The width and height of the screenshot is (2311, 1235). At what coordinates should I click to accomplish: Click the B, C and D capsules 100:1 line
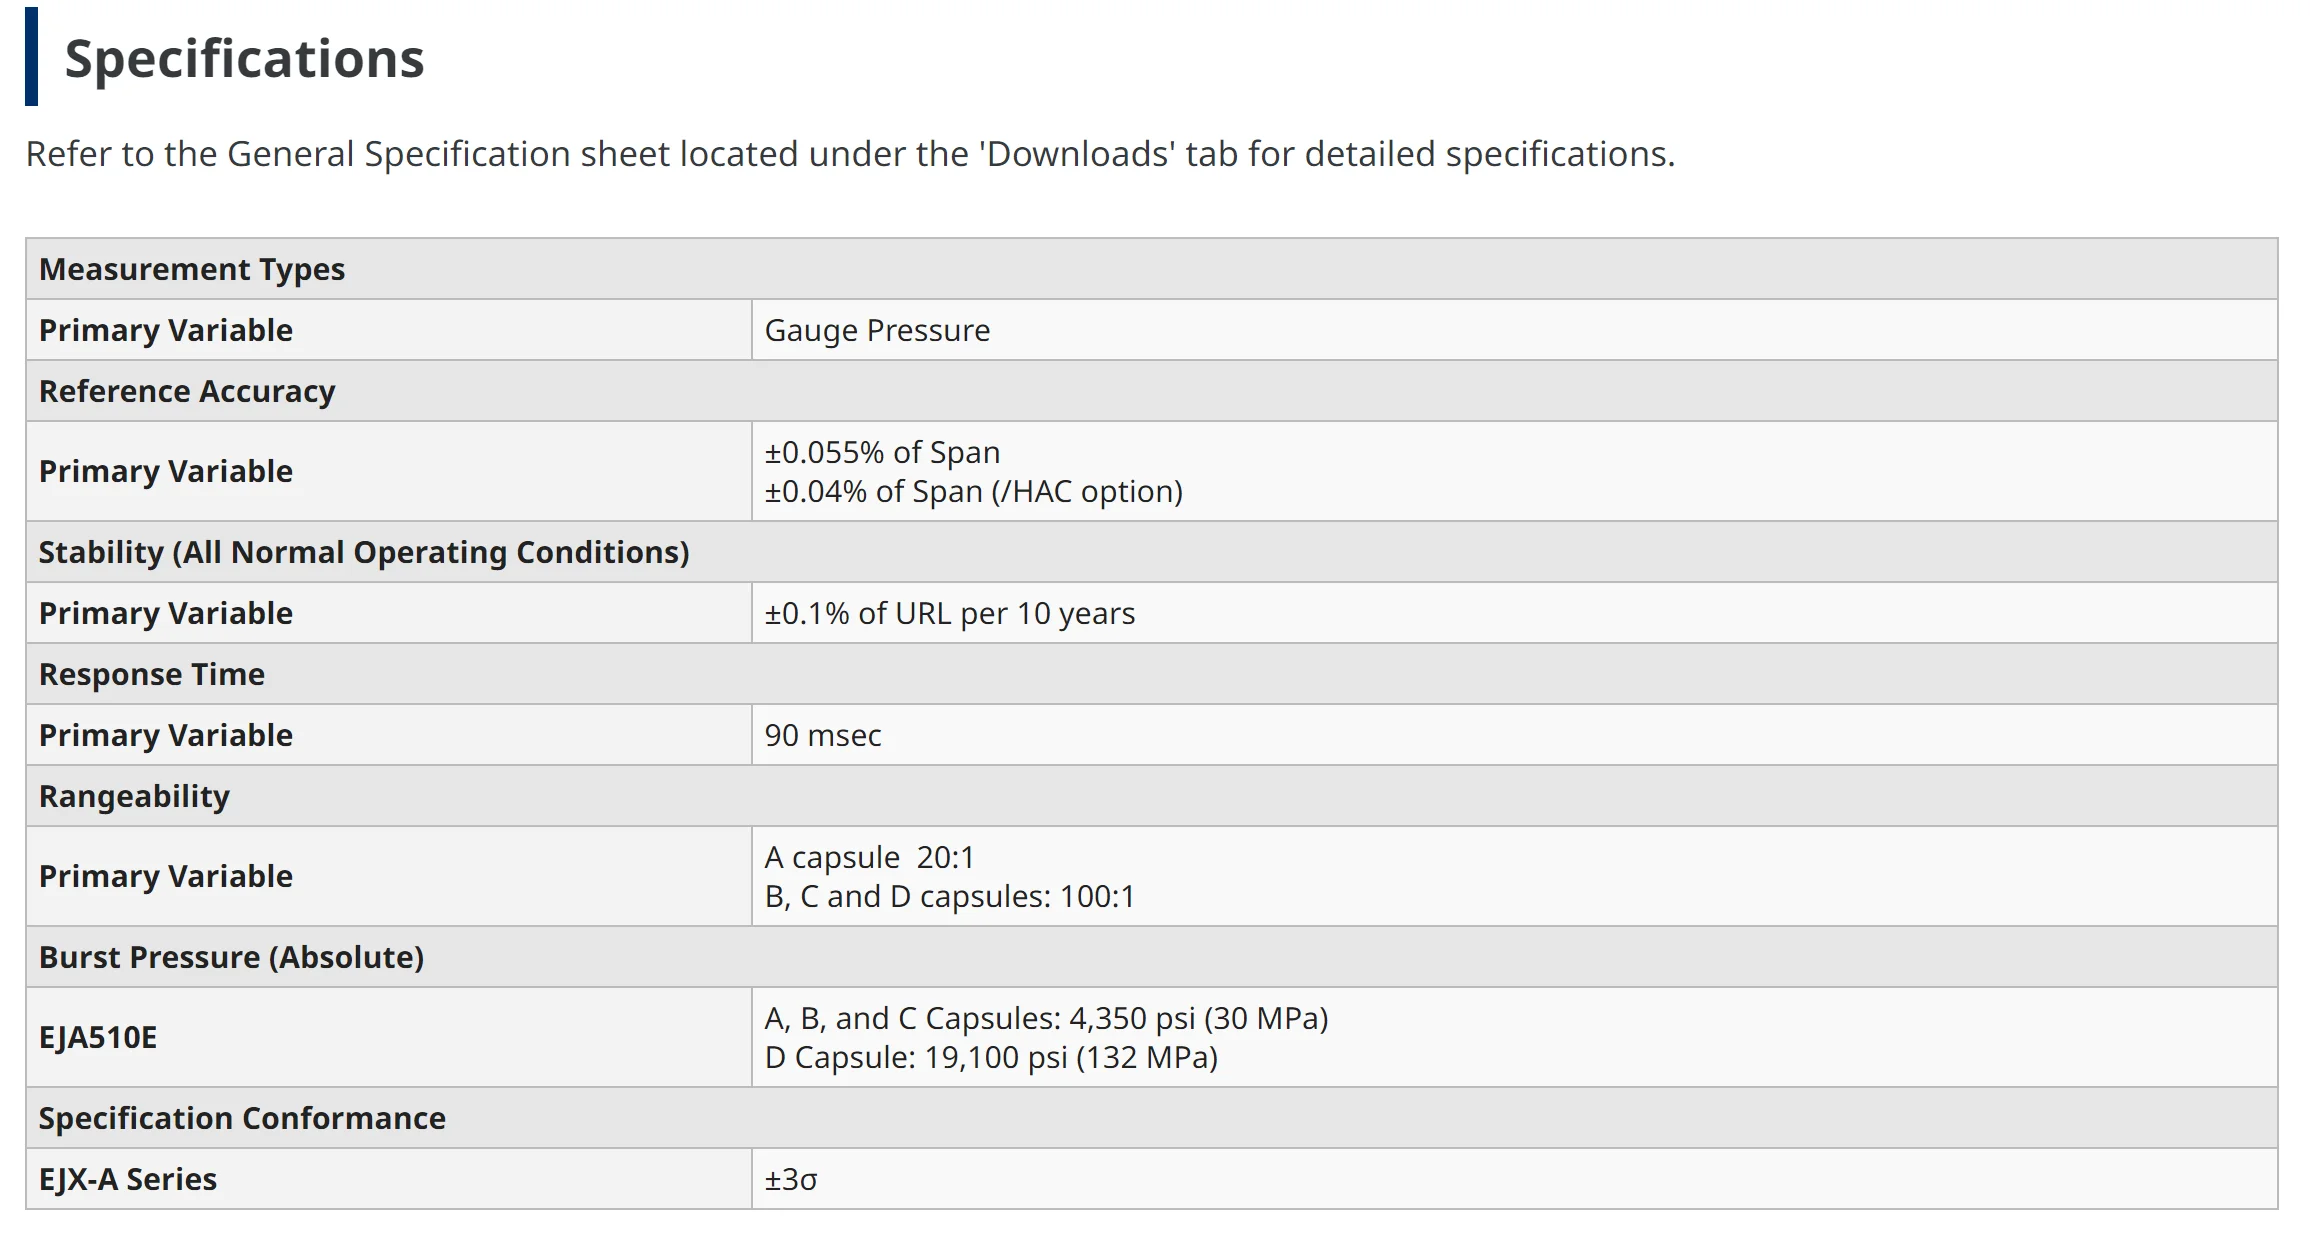point(949,896)
